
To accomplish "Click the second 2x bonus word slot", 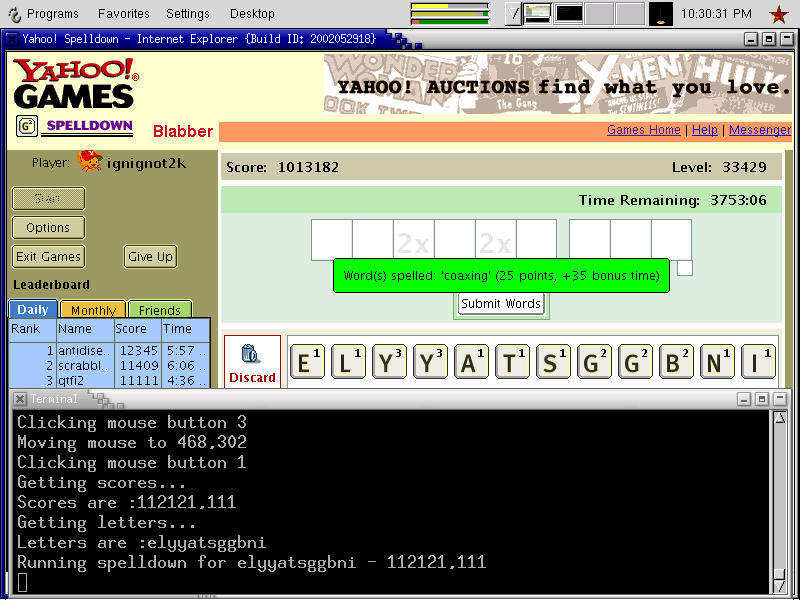I will coord(495,240).
